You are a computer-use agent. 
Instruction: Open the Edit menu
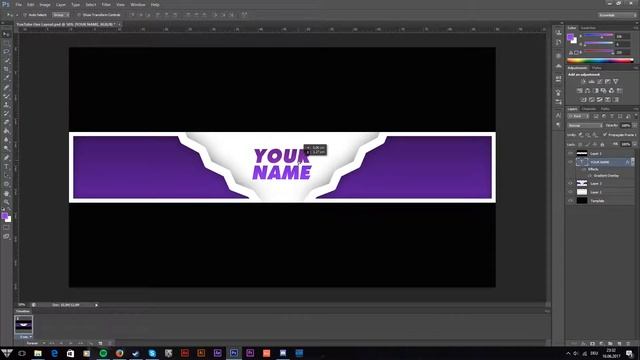(x=31, y=4)
